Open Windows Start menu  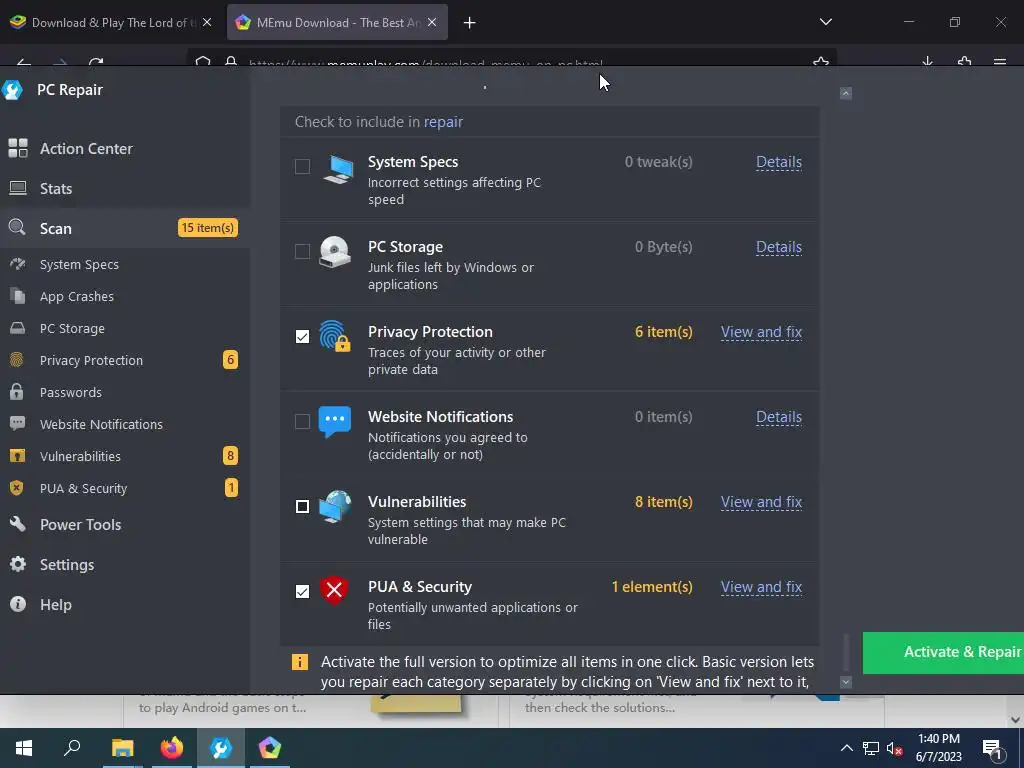pyautogui.click(x=24, y=748)
